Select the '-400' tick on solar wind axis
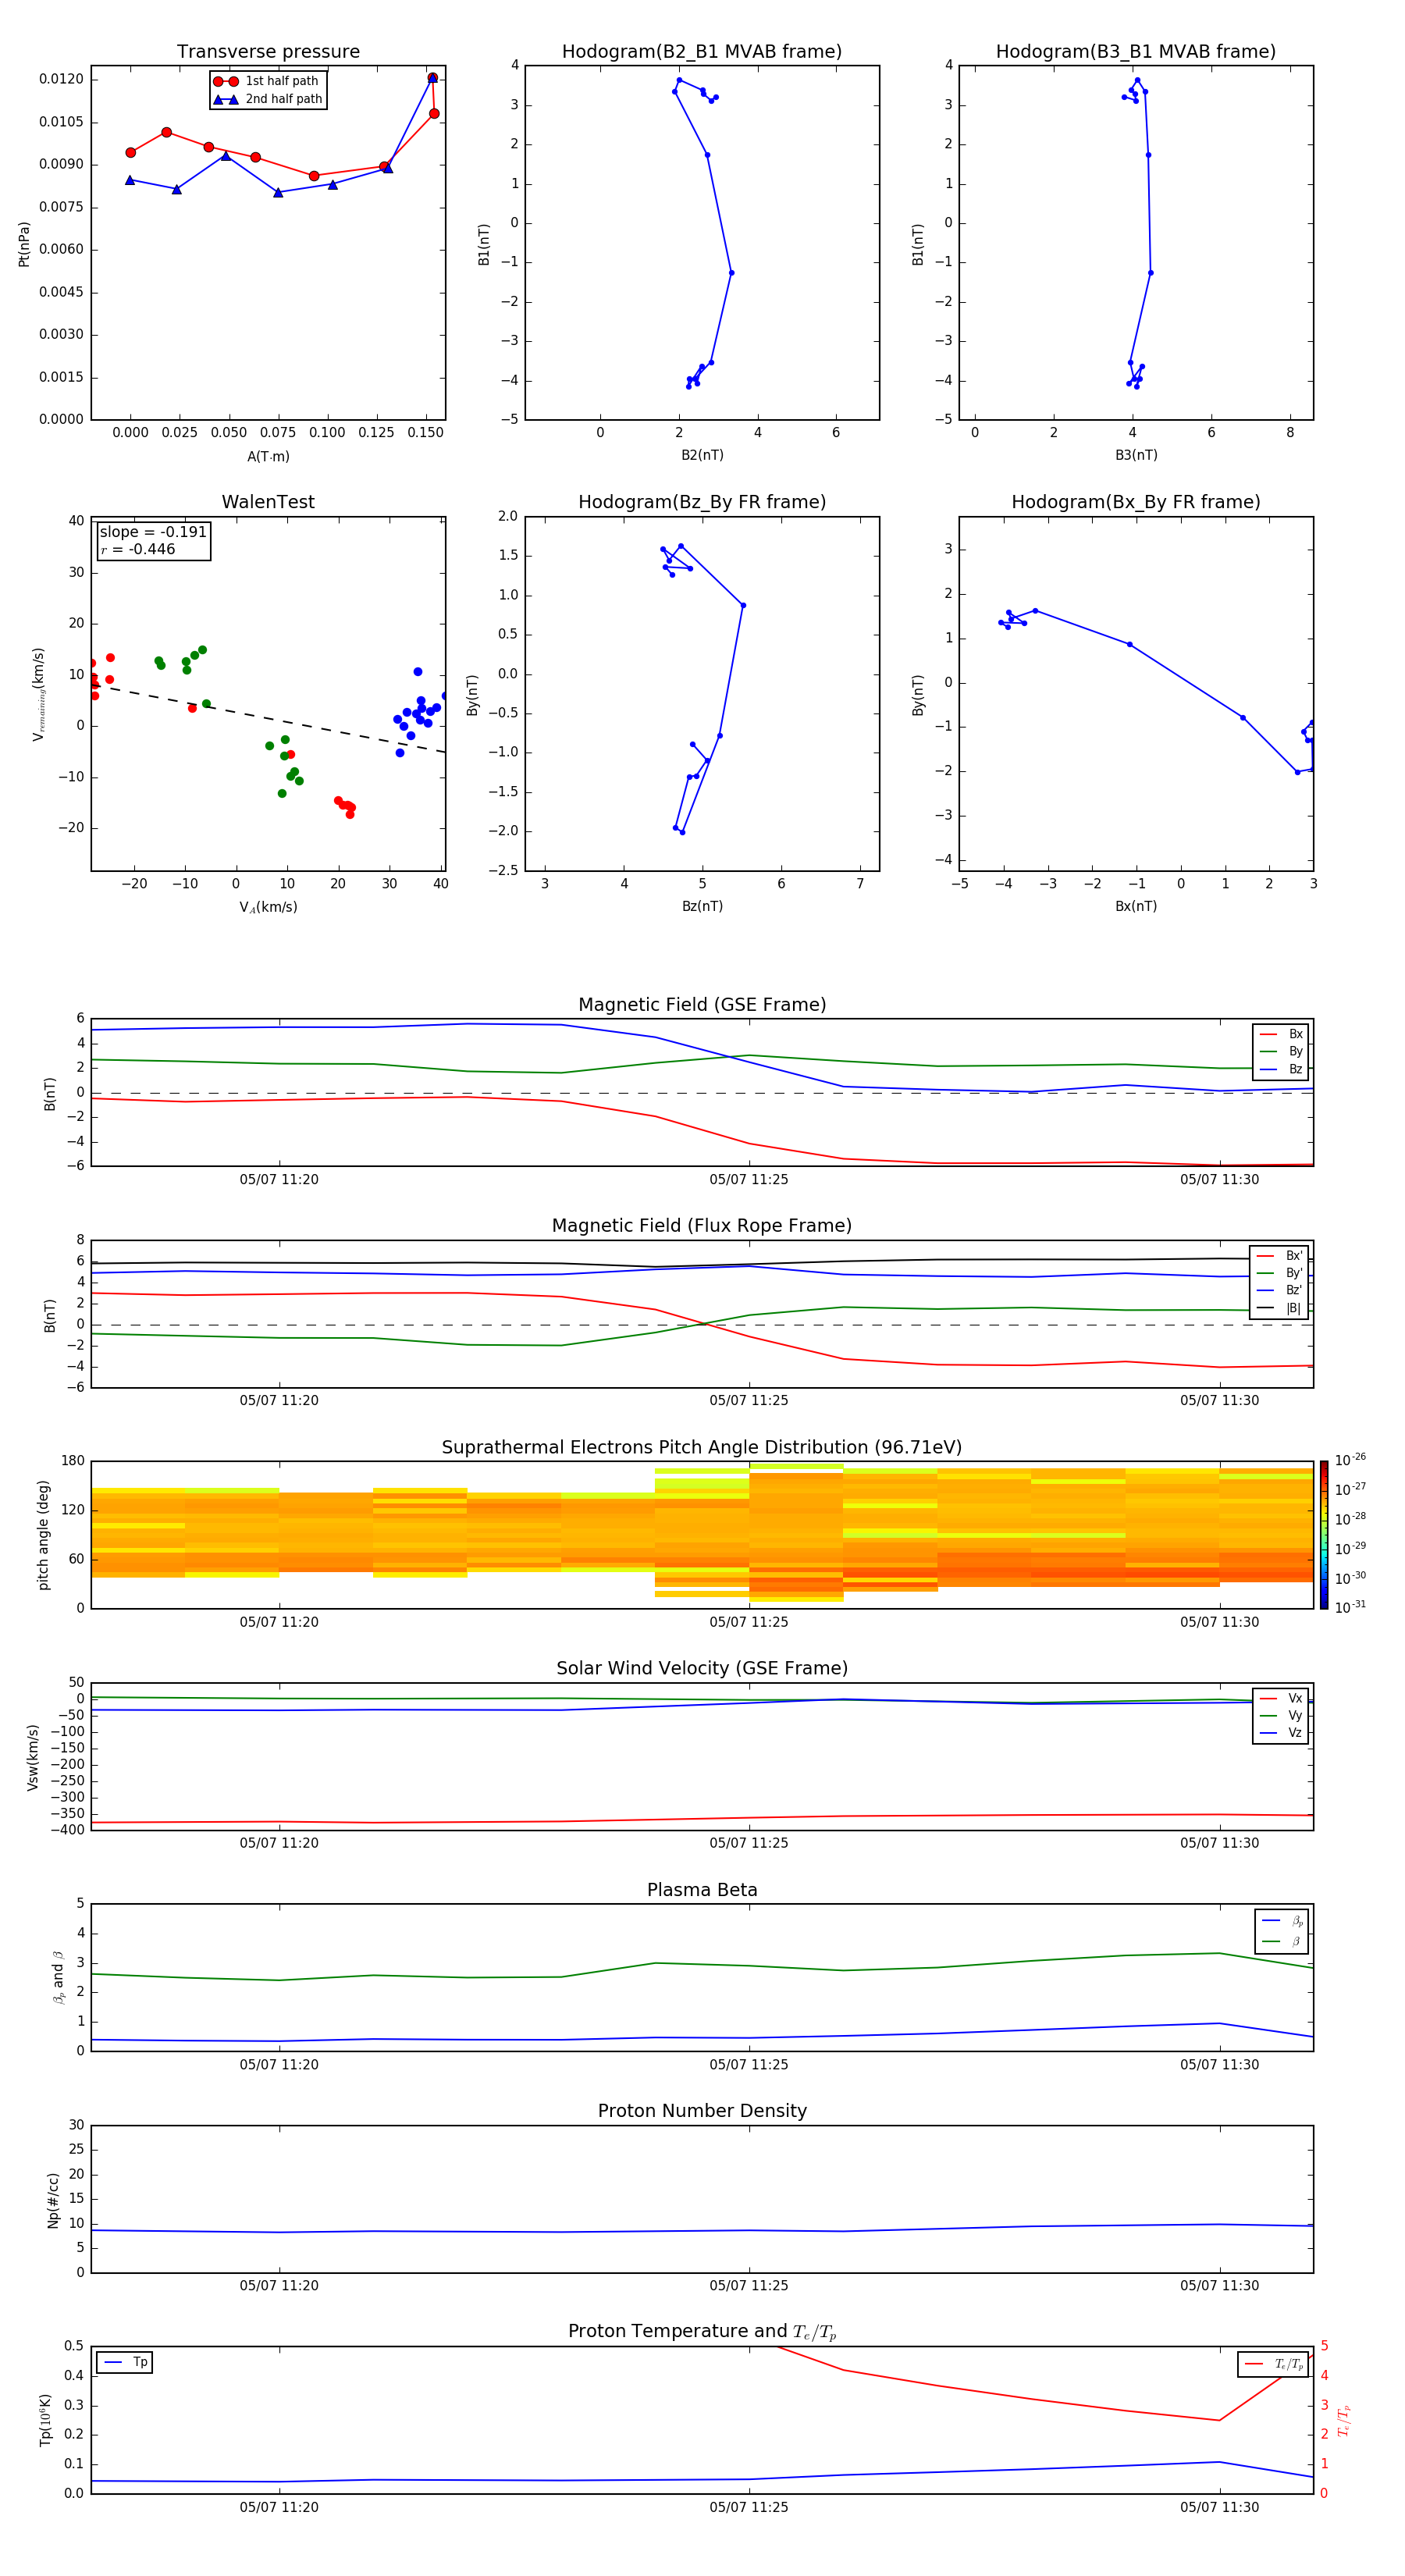The image size is (1405, 2576). click(x=67, y=1830)
